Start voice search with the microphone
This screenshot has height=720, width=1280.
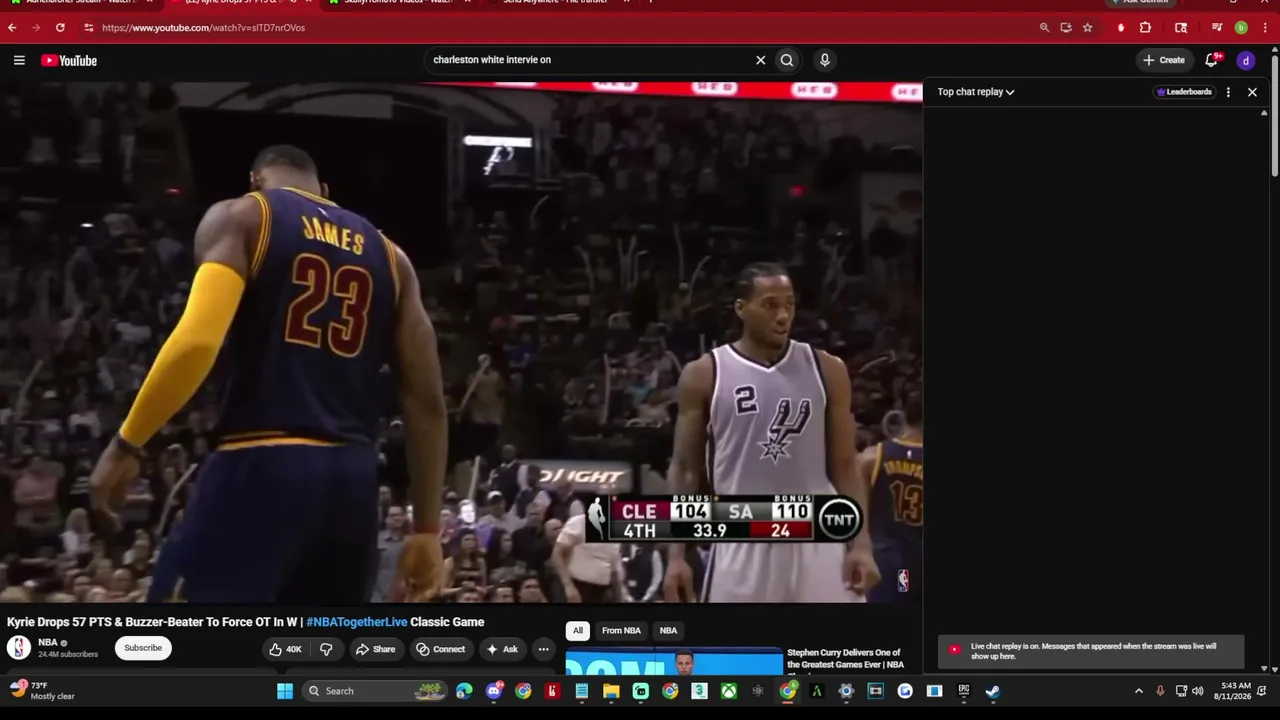pyautogui.click(x=825, y=60)
